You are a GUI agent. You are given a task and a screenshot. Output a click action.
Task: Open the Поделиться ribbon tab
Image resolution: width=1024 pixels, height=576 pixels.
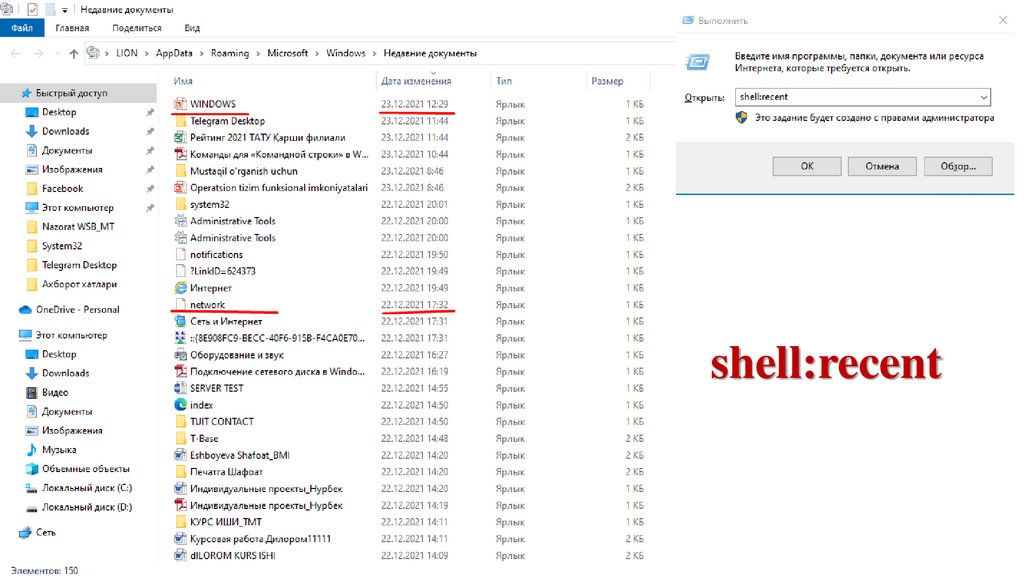(136, 28)
